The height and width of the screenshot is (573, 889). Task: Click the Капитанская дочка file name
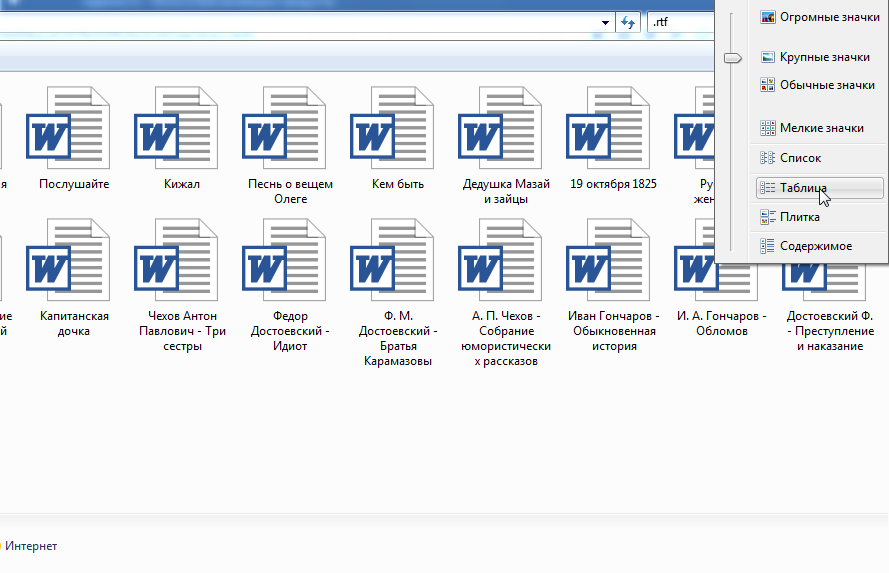(x=74, y=324)
